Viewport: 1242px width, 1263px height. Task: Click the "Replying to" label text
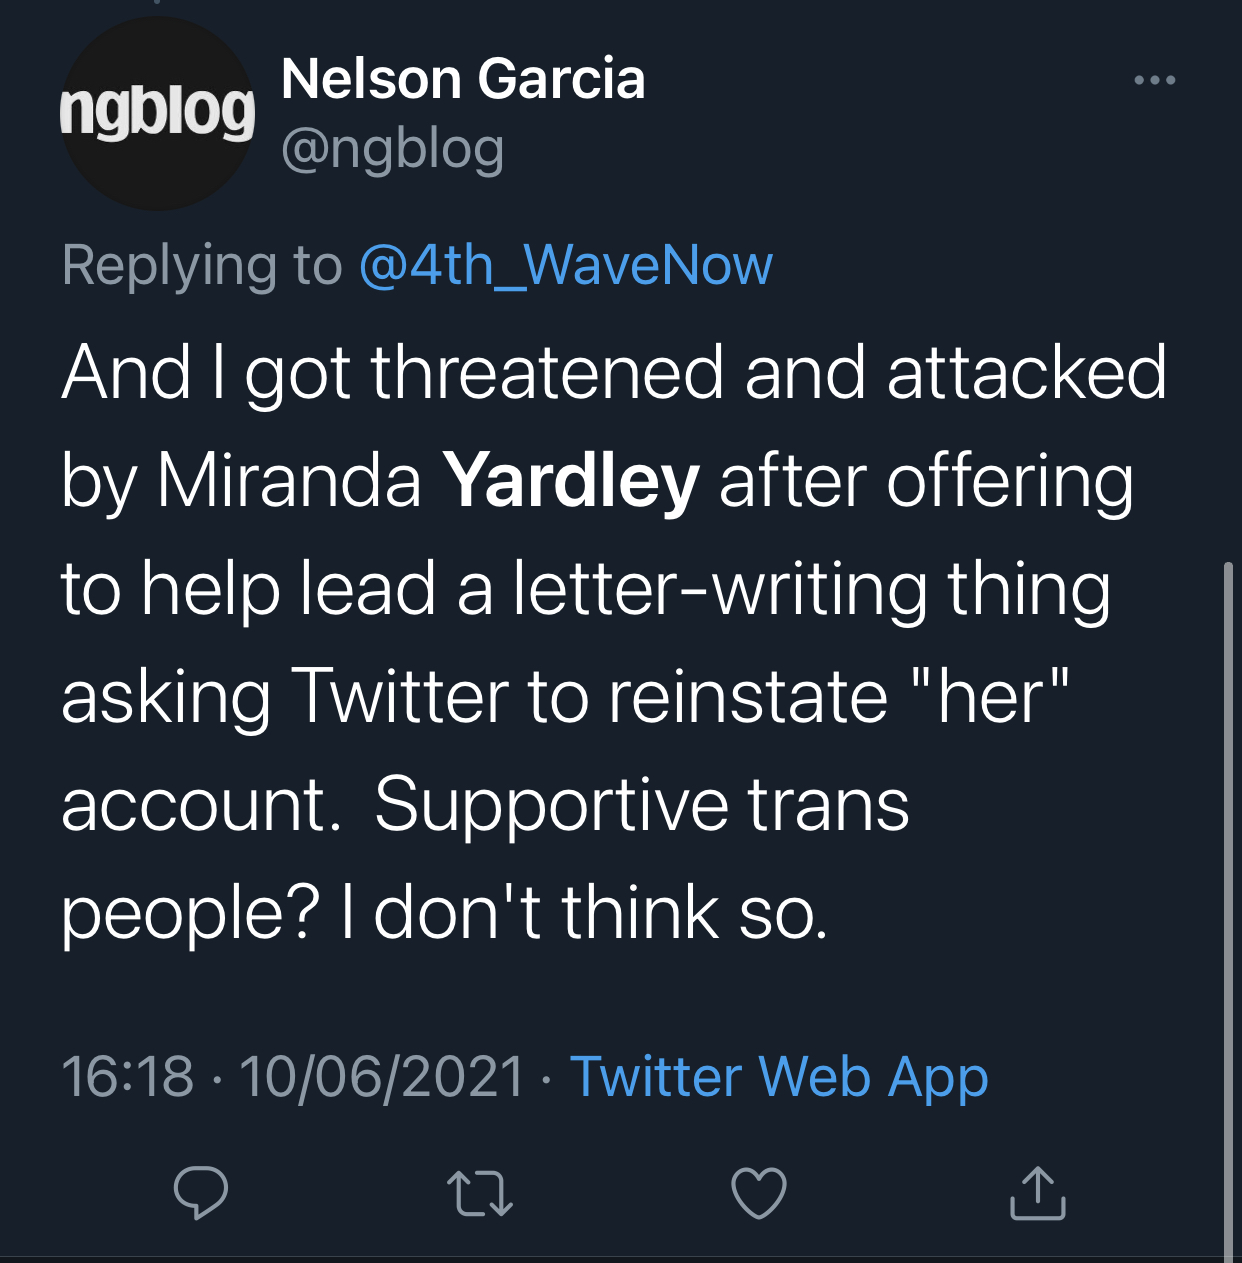[x=202, y=265]
